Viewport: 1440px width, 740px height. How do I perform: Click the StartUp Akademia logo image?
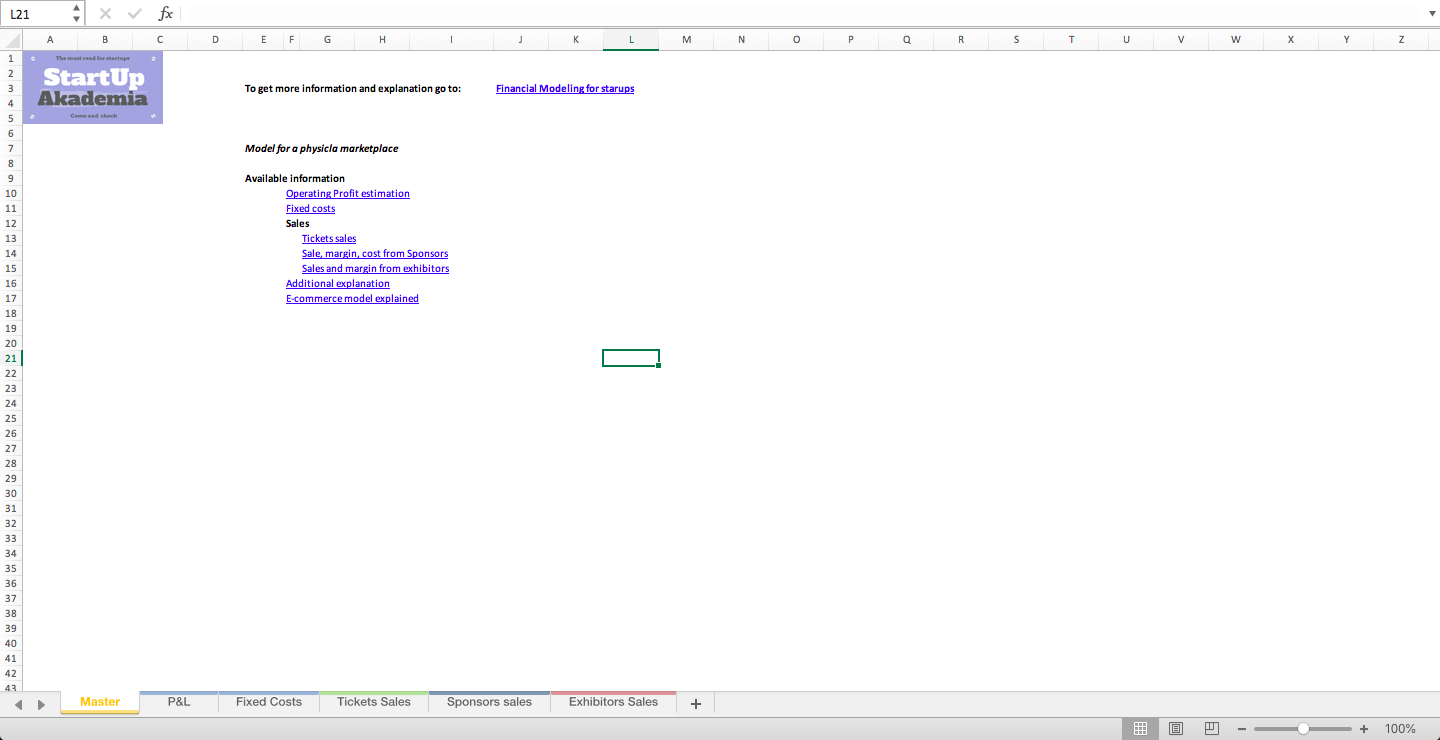(x=93, y=87)
